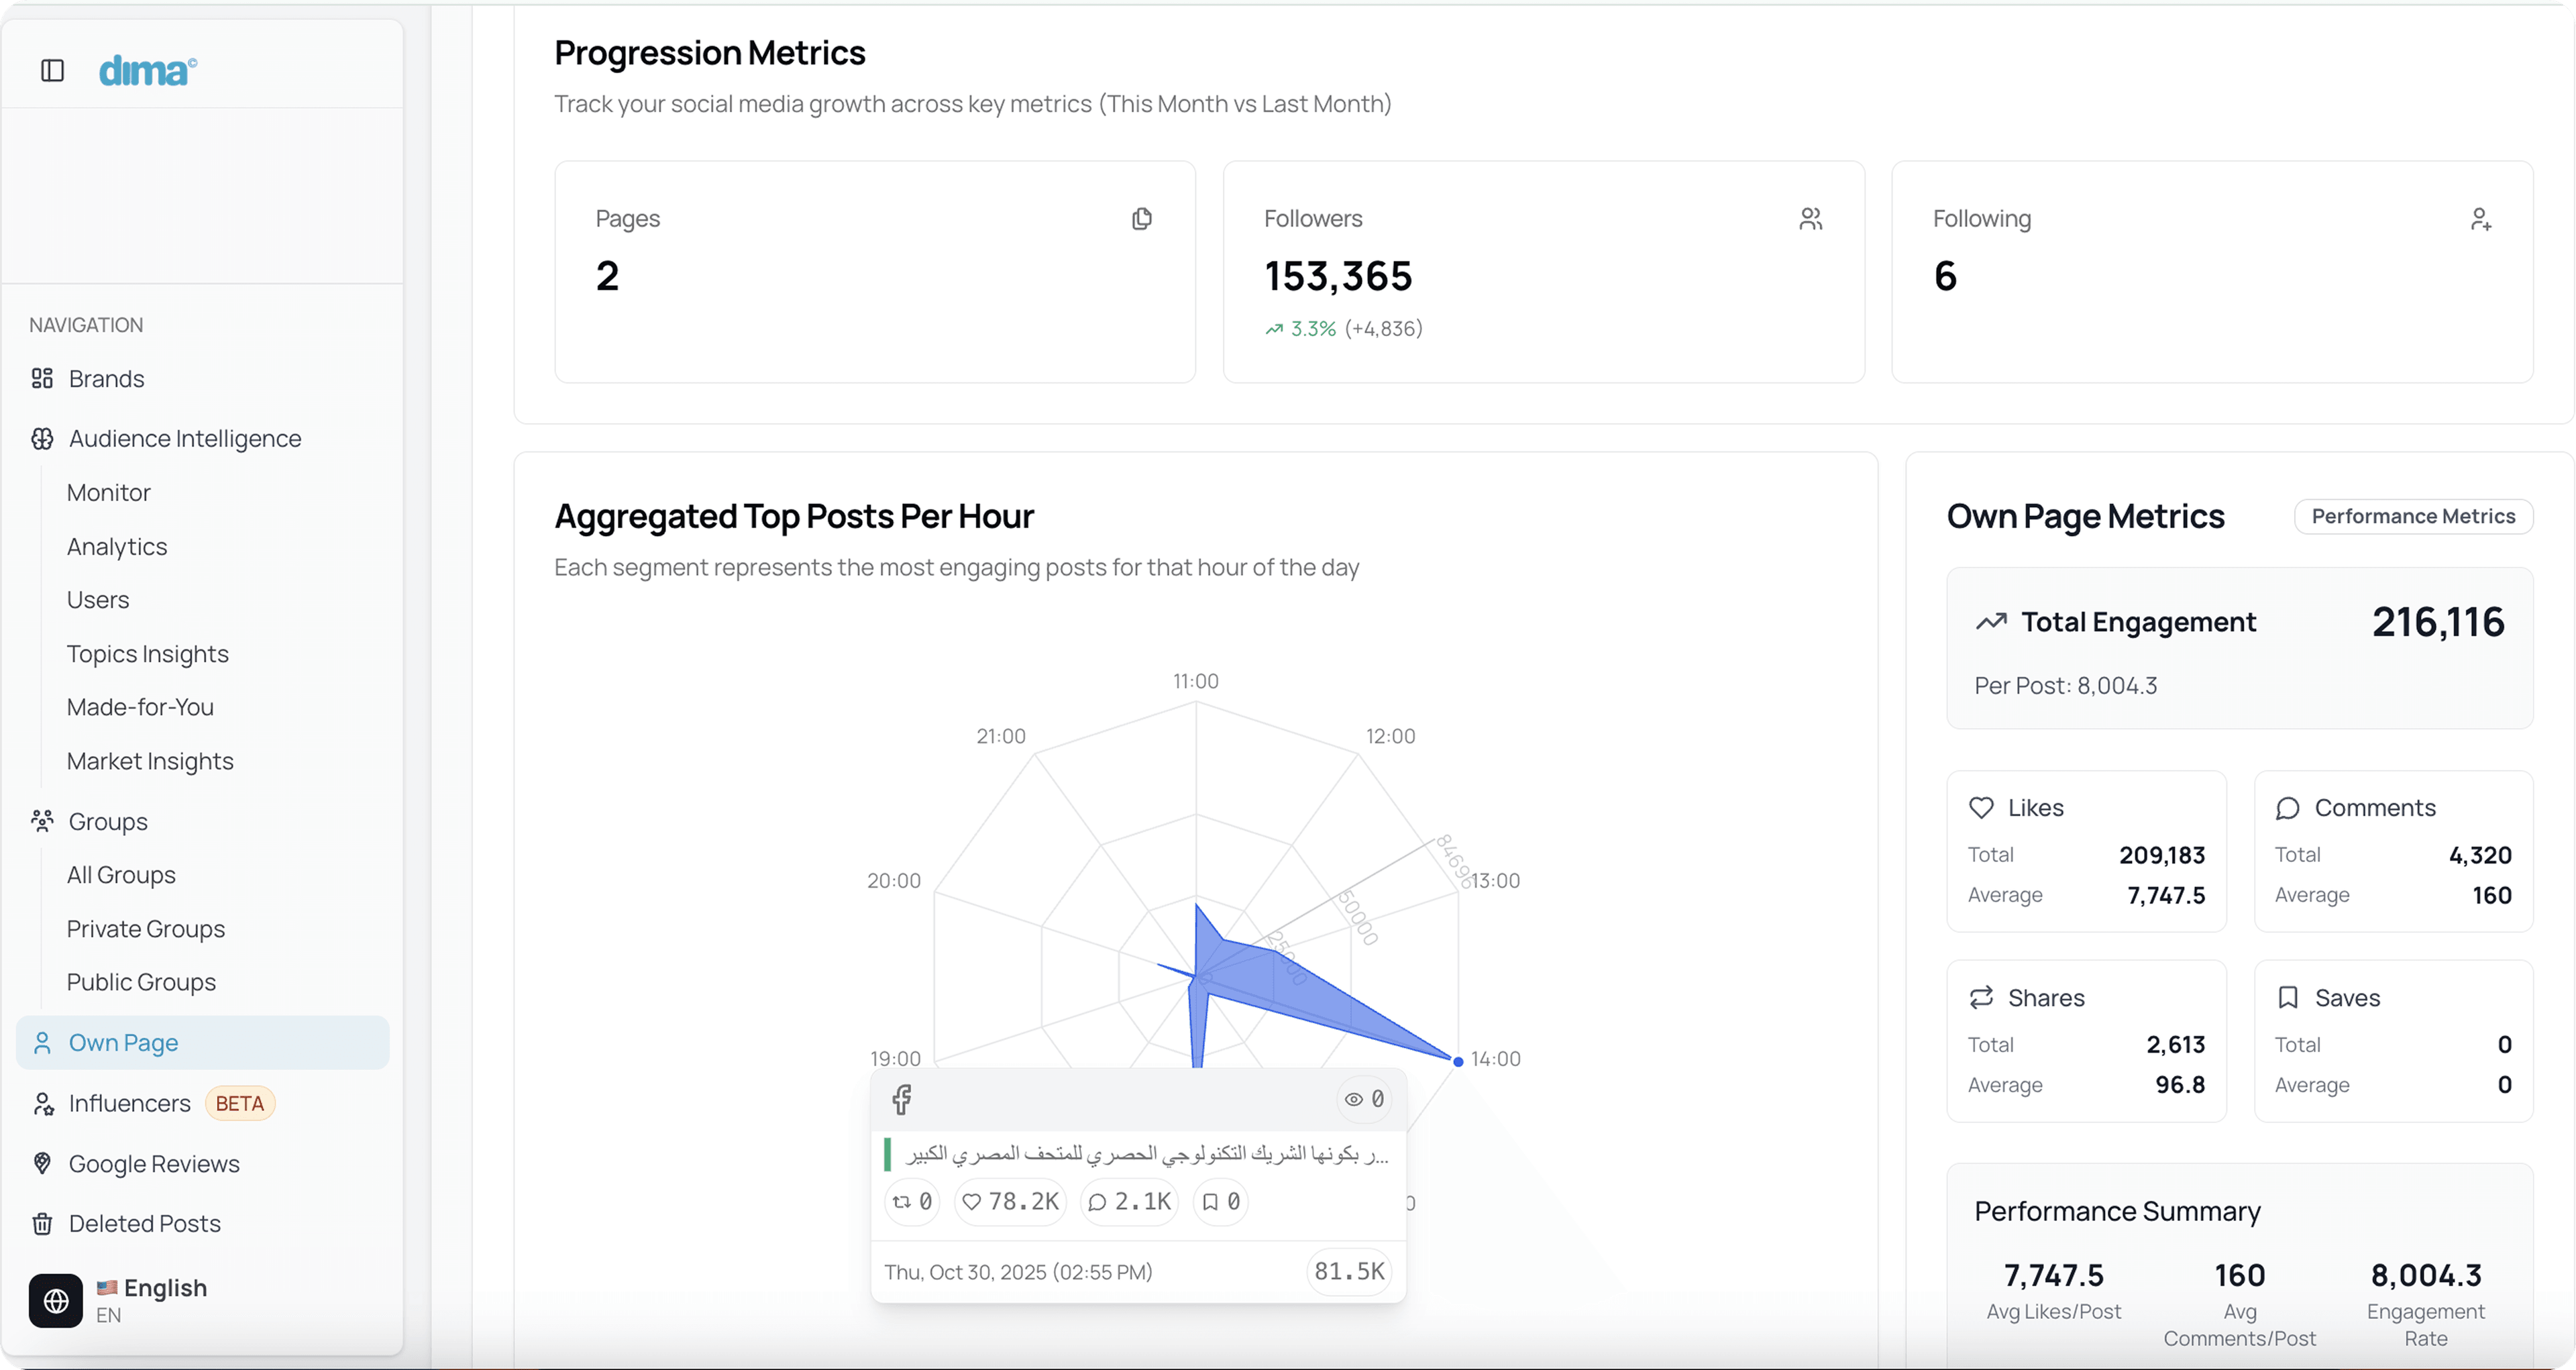Screen dimensions: 2576x1370
Task: Open Own Page menu item
Action: click(x=123, y=1042)
